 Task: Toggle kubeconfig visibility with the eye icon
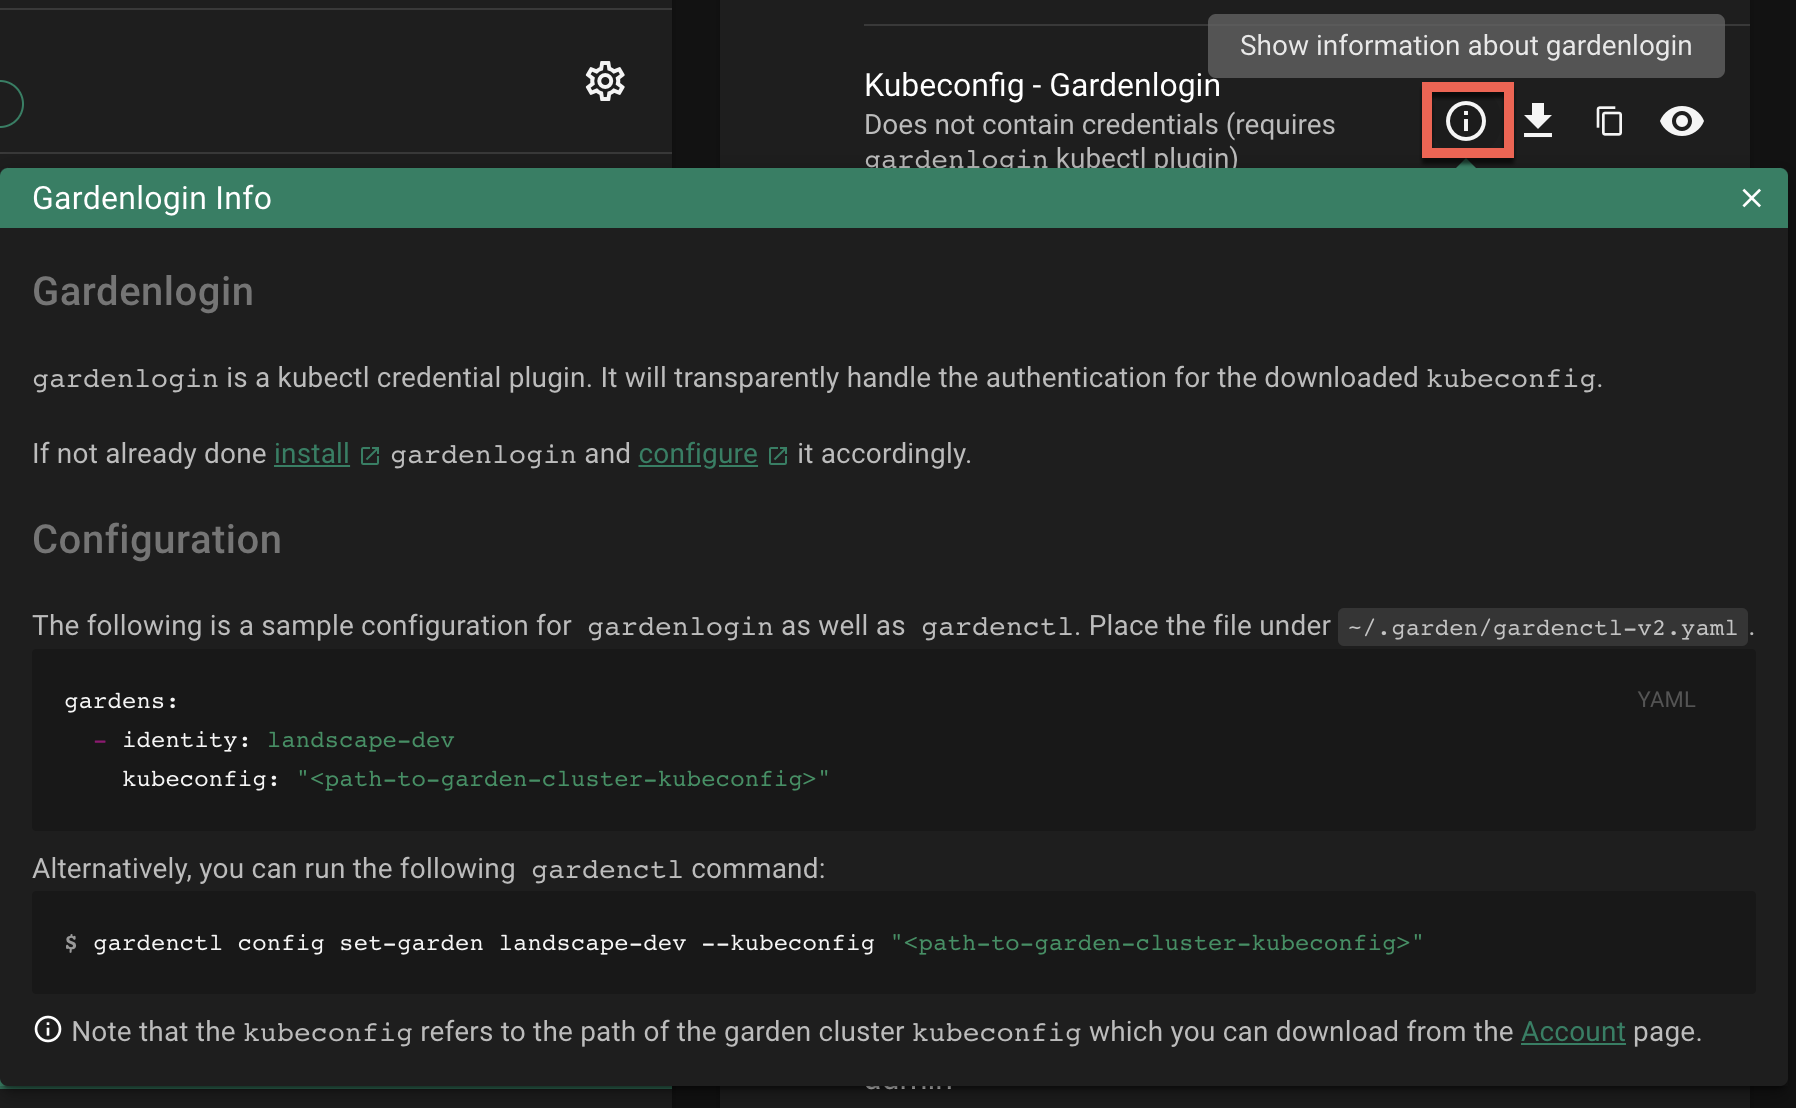[x=1681, y=121]
